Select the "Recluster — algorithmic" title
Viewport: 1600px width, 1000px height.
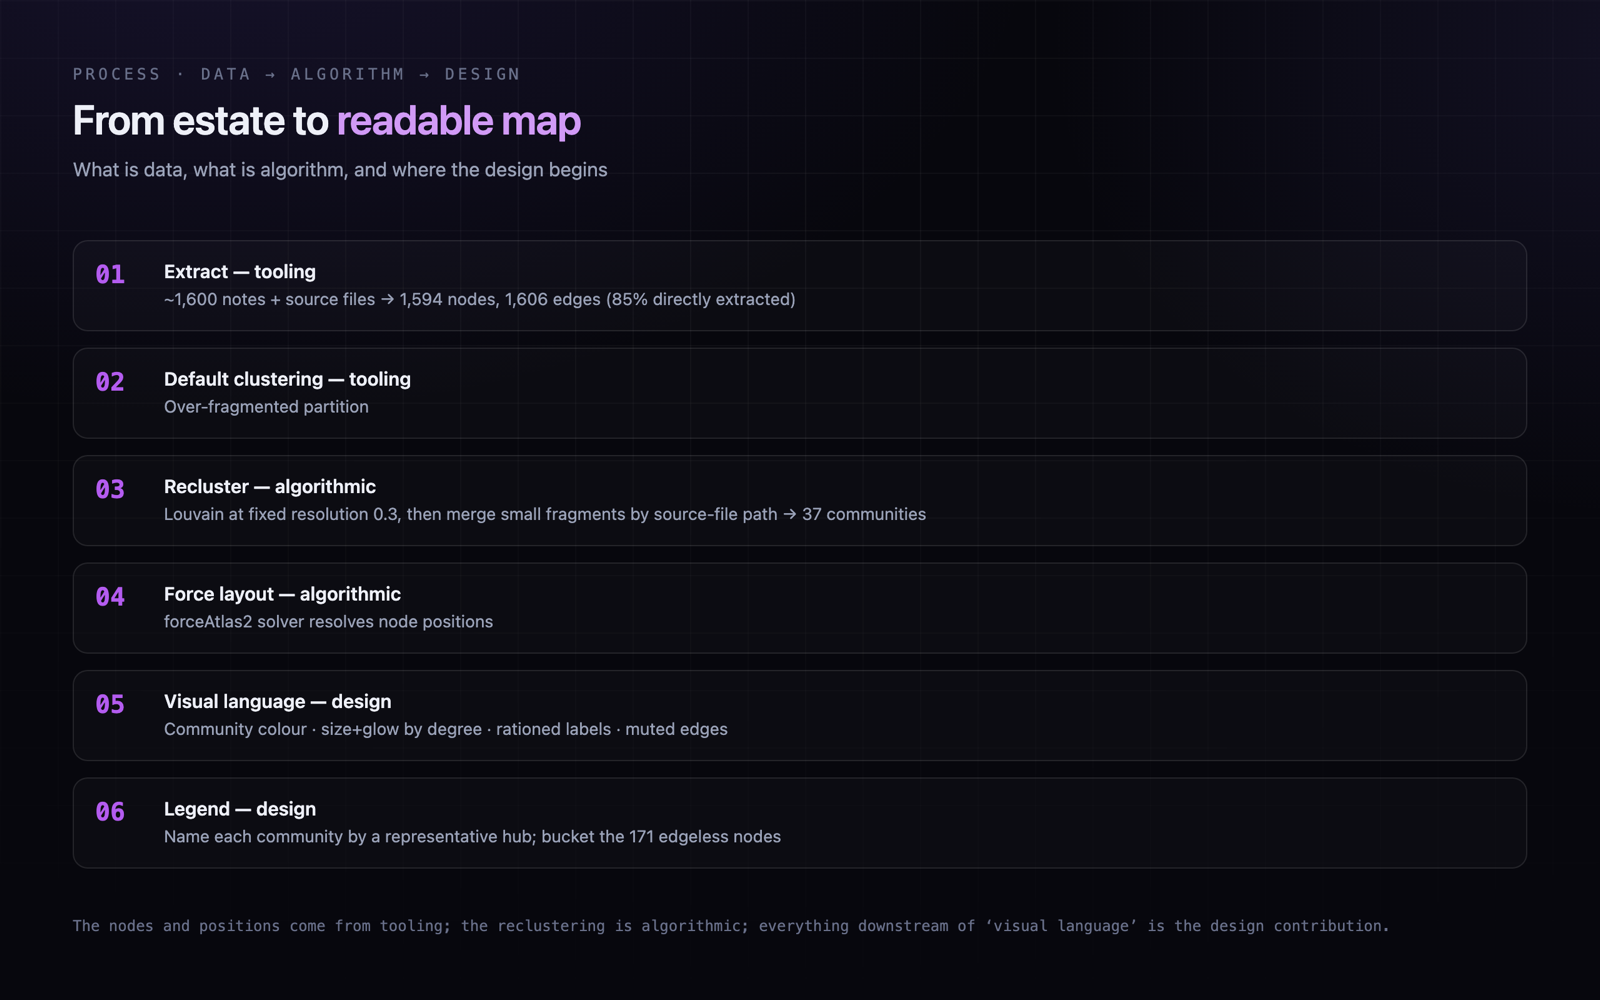pos(270,487)
